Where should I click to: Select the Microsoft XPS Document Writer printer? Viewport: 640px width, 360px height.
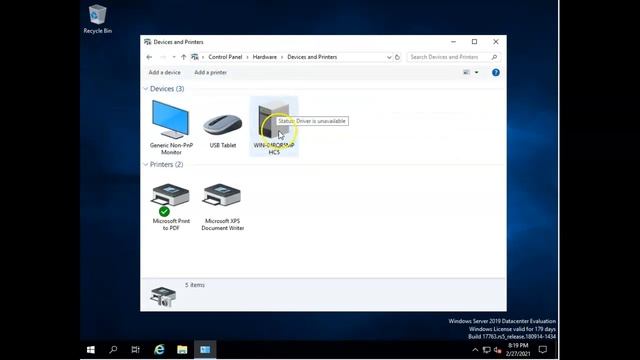coord(222,207)
